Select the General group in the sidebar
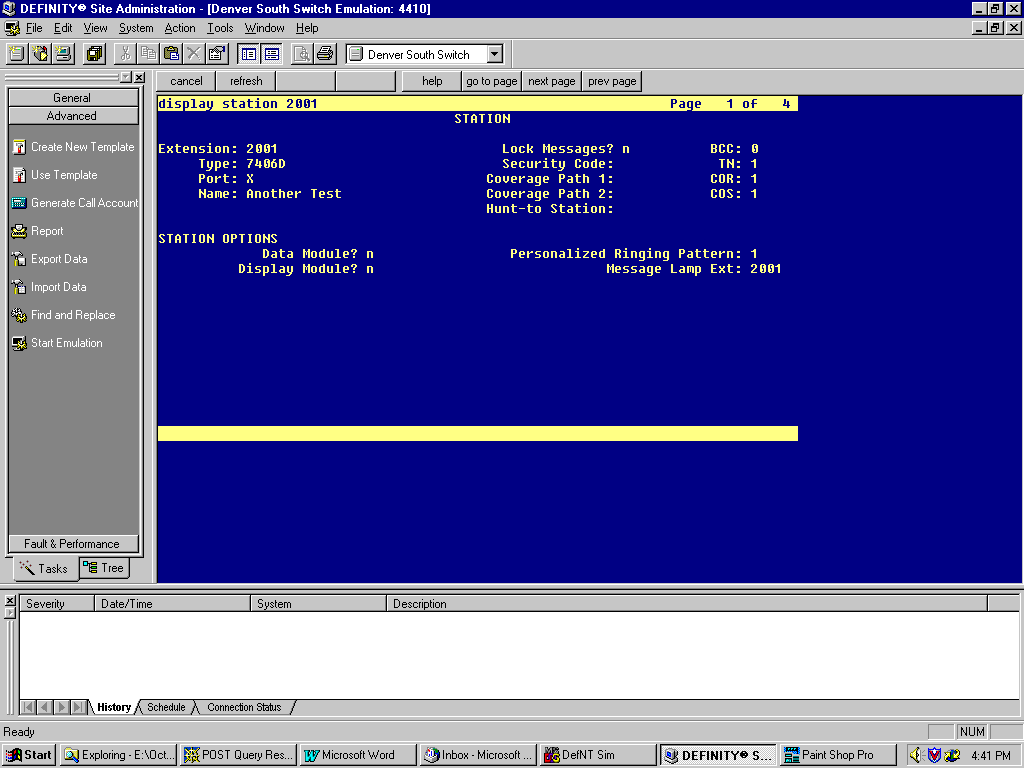The image size is (1024, 768). [x=73, y=97]
